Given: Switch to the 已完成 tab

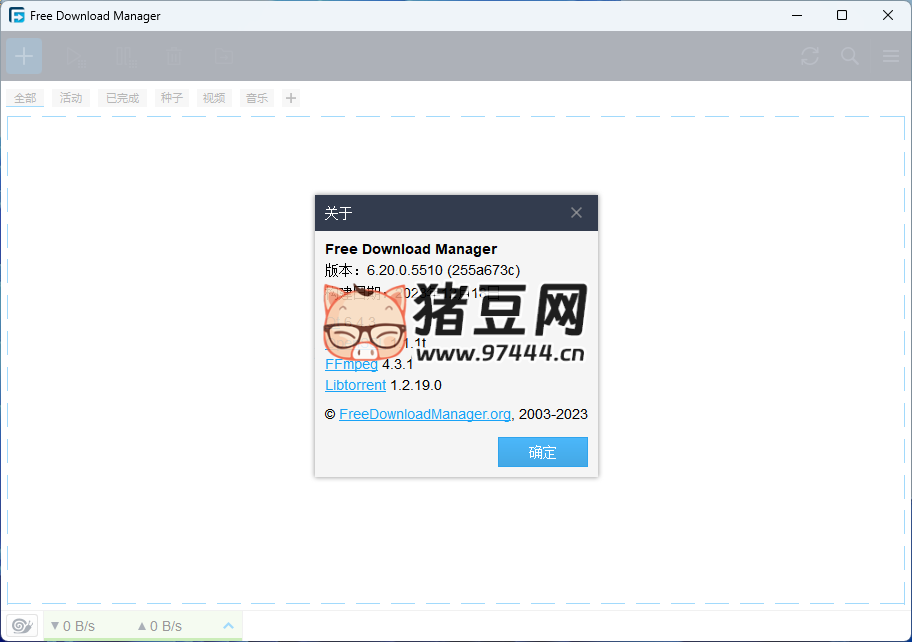Looking at the screenshot, I should (x=122, y=98).
